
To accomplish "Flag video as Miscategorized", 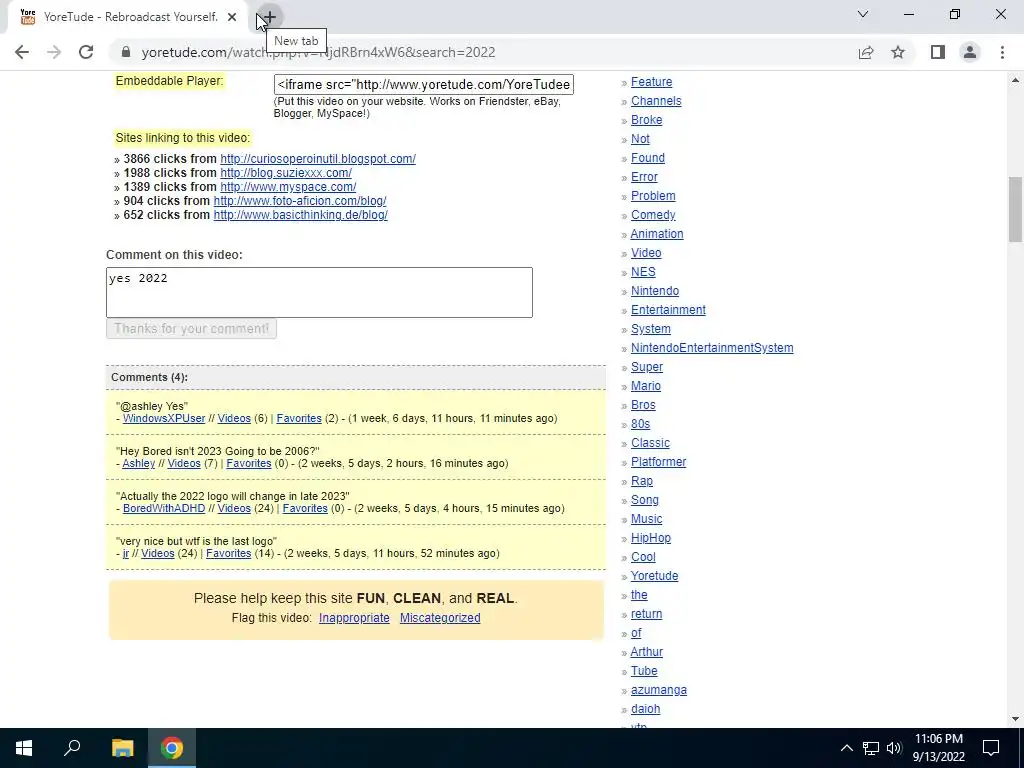I will tap(440, 618).
